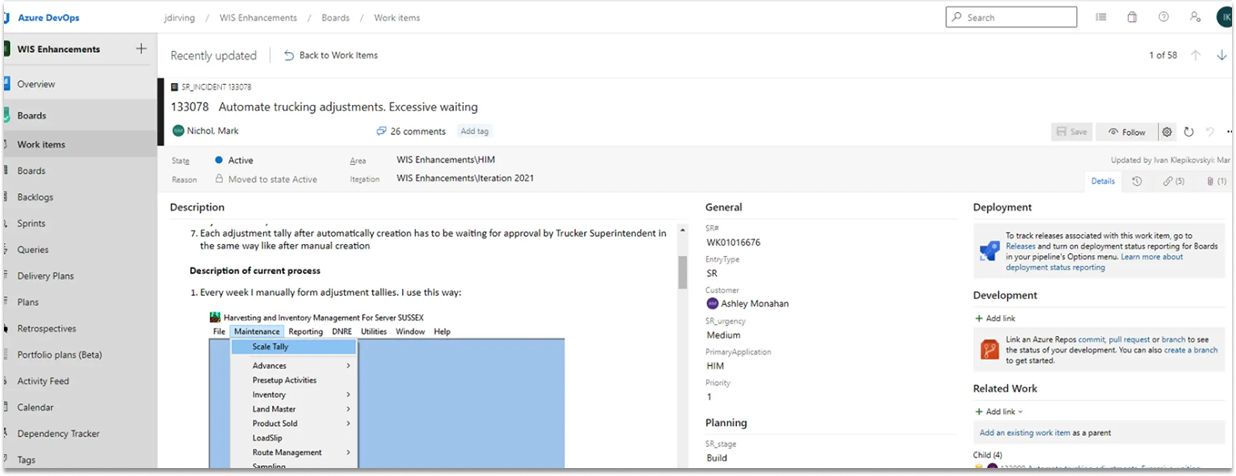Click Back to Work Items
The image size is (1236, 476).
coord(331,55)
